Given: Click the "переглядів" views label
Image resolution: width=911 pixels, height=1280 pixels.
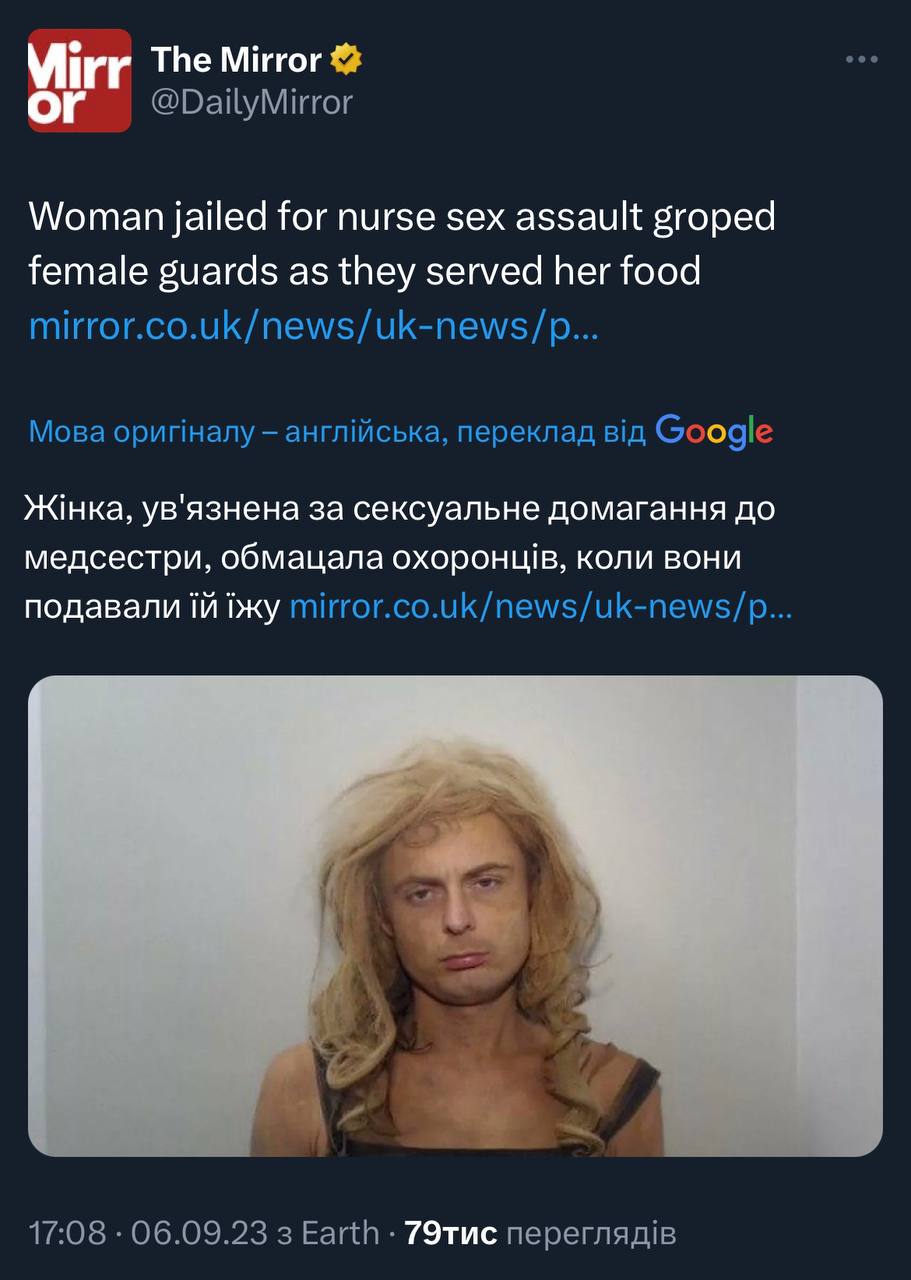Looking at the screenshot, I should click(591, 1234).
